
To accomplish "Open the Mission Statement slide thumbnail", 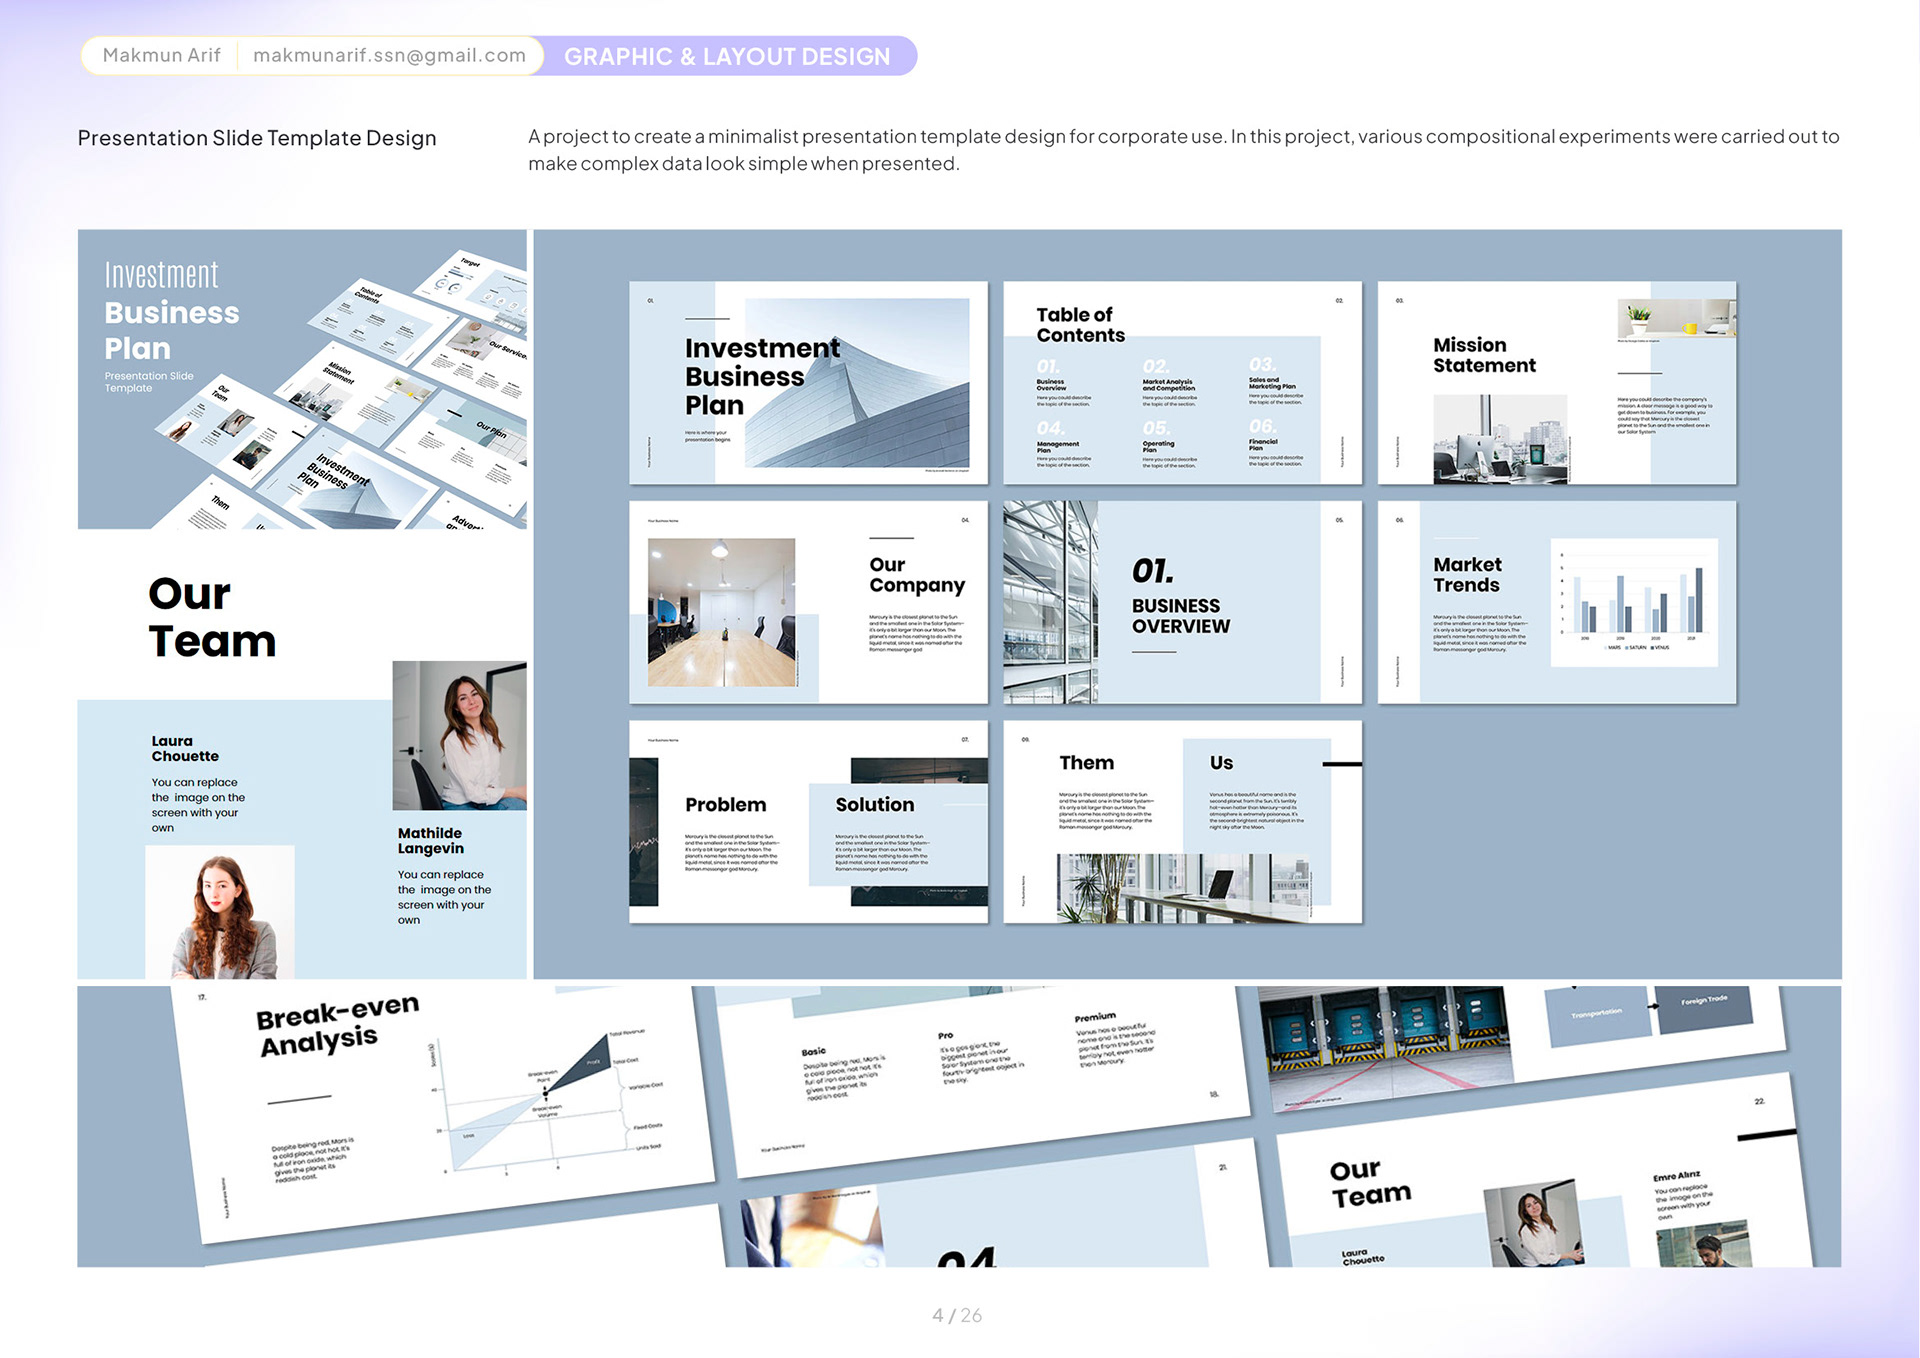I will coord(1556,383).
